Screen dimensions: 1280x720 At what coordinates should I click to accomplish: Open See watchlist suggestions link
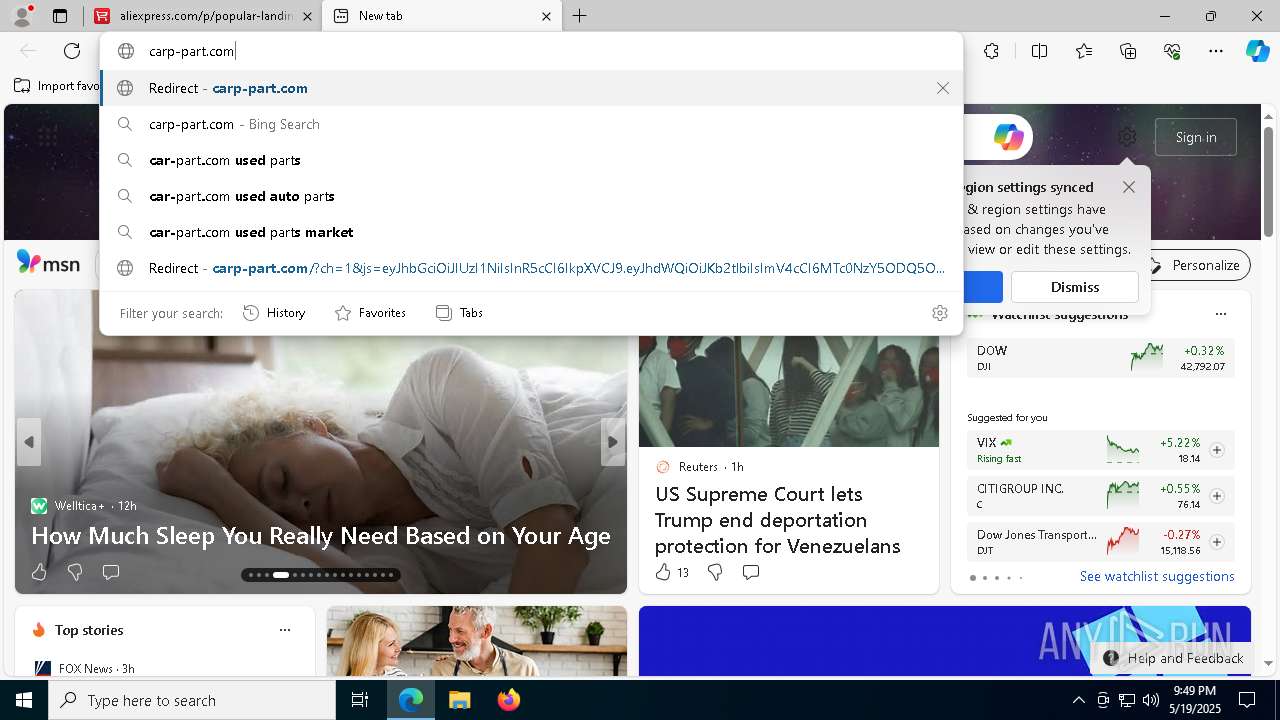pyautogui.click(x=1157, y=576)
